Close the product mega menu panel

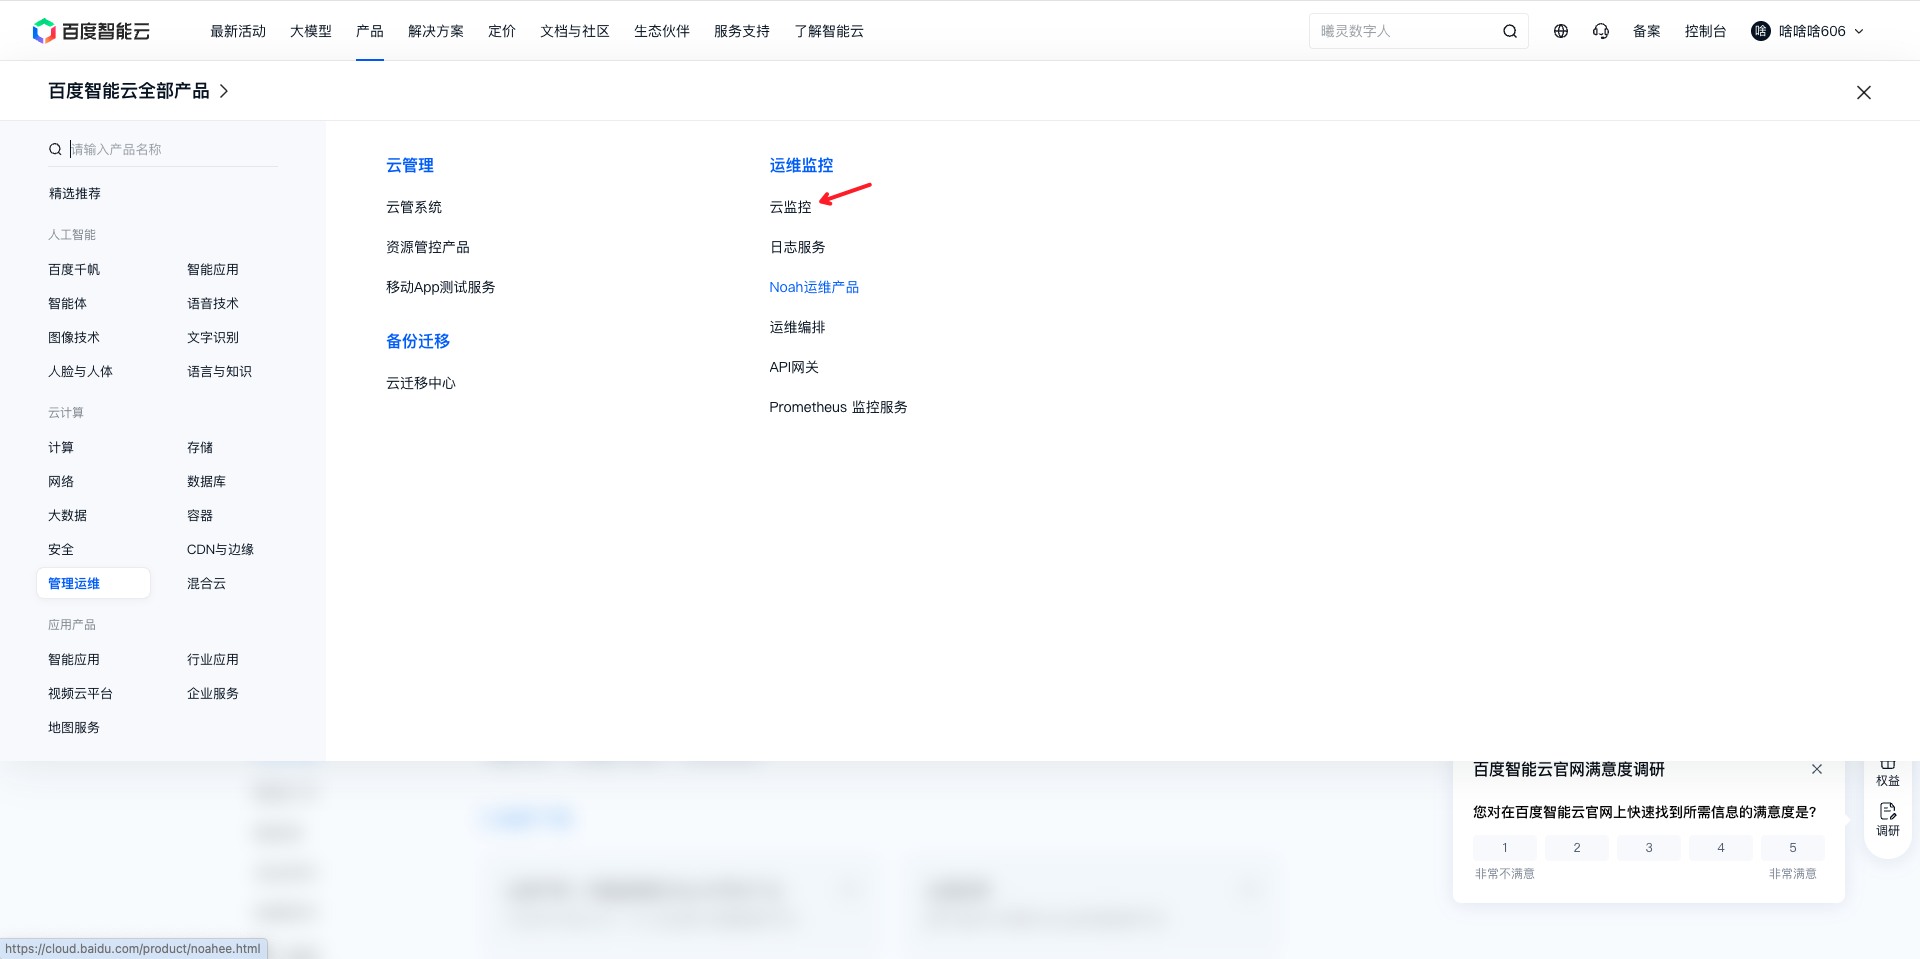click(x=1864, y=92)
